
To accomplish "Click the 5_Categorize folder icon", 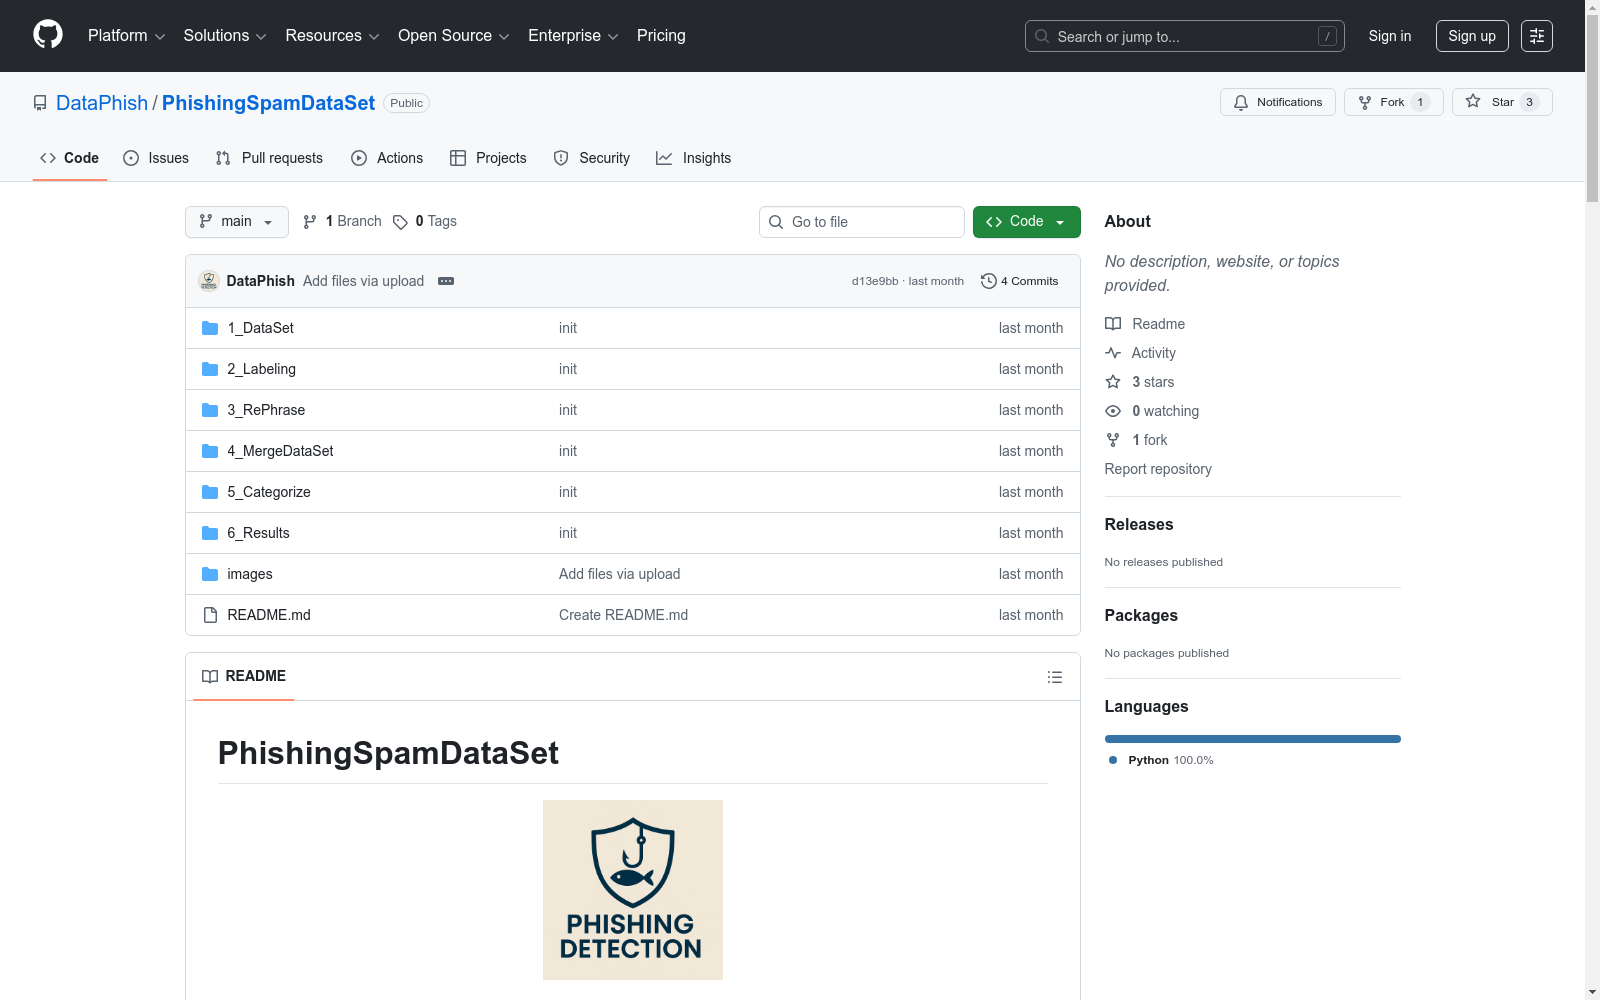I will tap(210, 492).
